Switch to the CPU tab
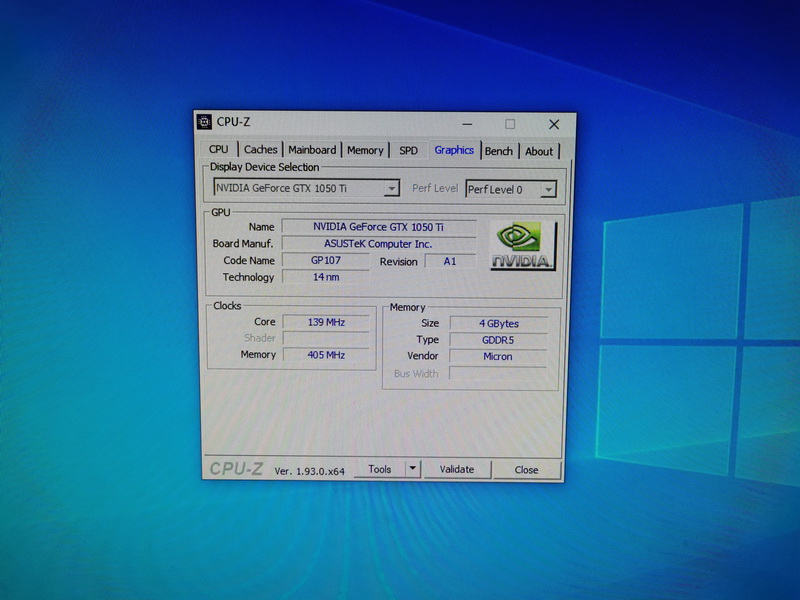This screenshot has height=600, width=800. coord(218,149)
